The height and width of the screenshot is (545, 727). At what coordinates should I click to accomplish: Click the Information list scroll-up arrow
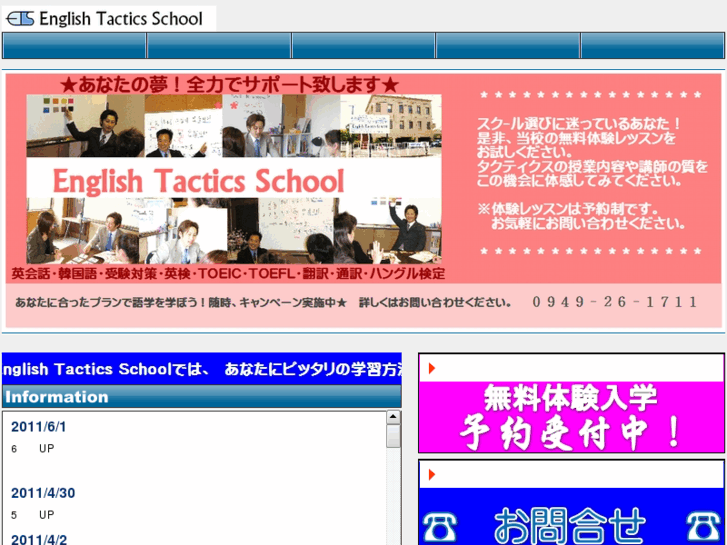[x=393, y=417]
